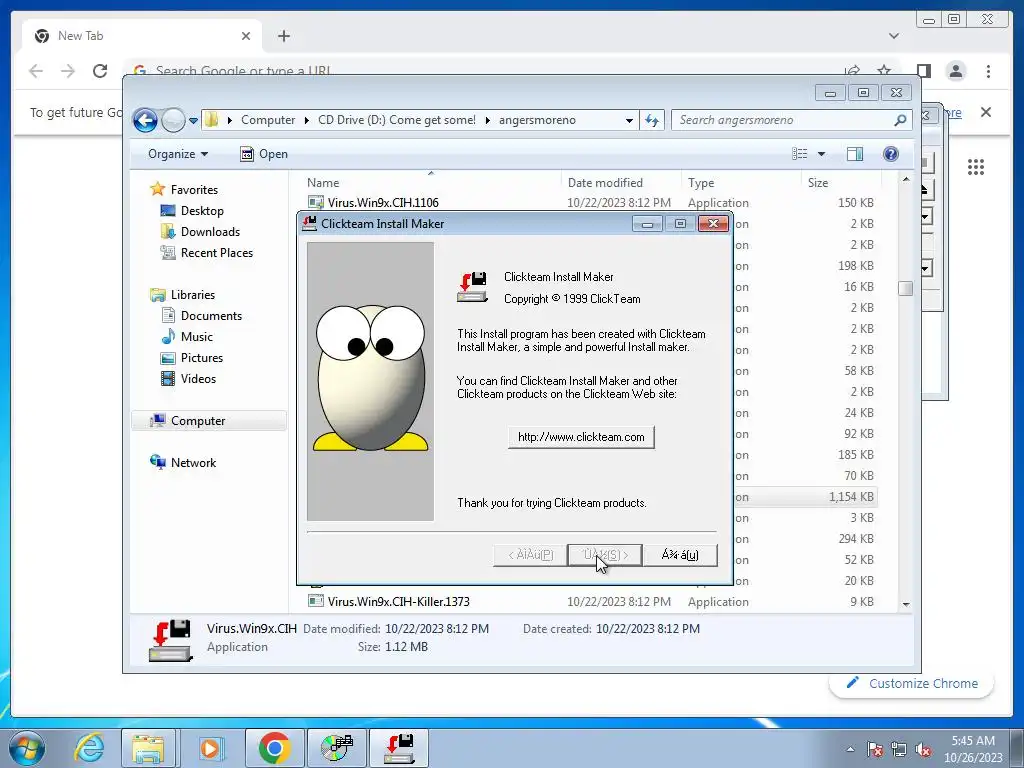Screen dimensions: 1024x768
Task: Click the change view icon
Action: coord(799,154)
